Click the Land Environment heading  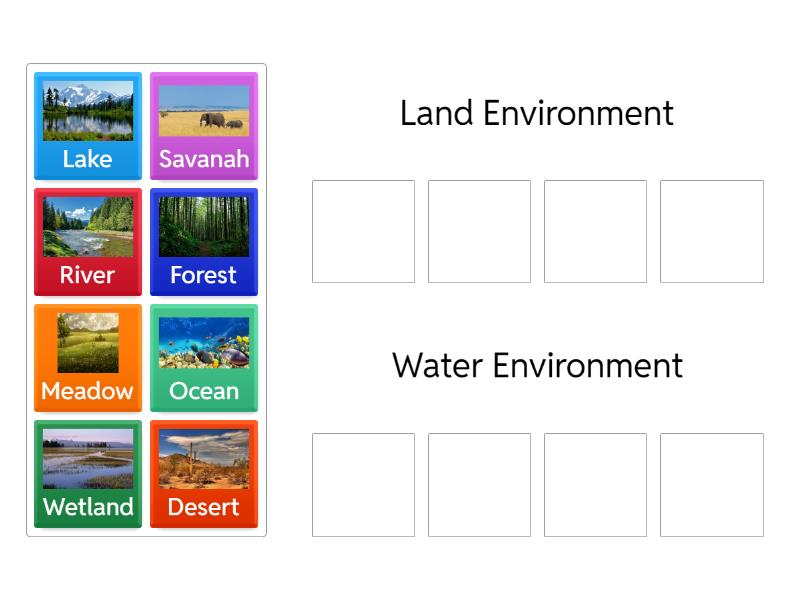point(538,113)
